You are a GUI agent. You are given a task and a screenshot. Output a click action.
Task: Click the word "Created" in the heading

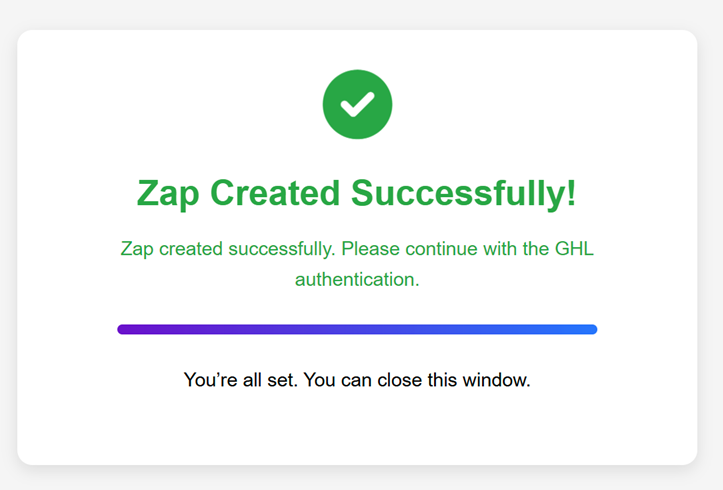[x=276, y=193]
